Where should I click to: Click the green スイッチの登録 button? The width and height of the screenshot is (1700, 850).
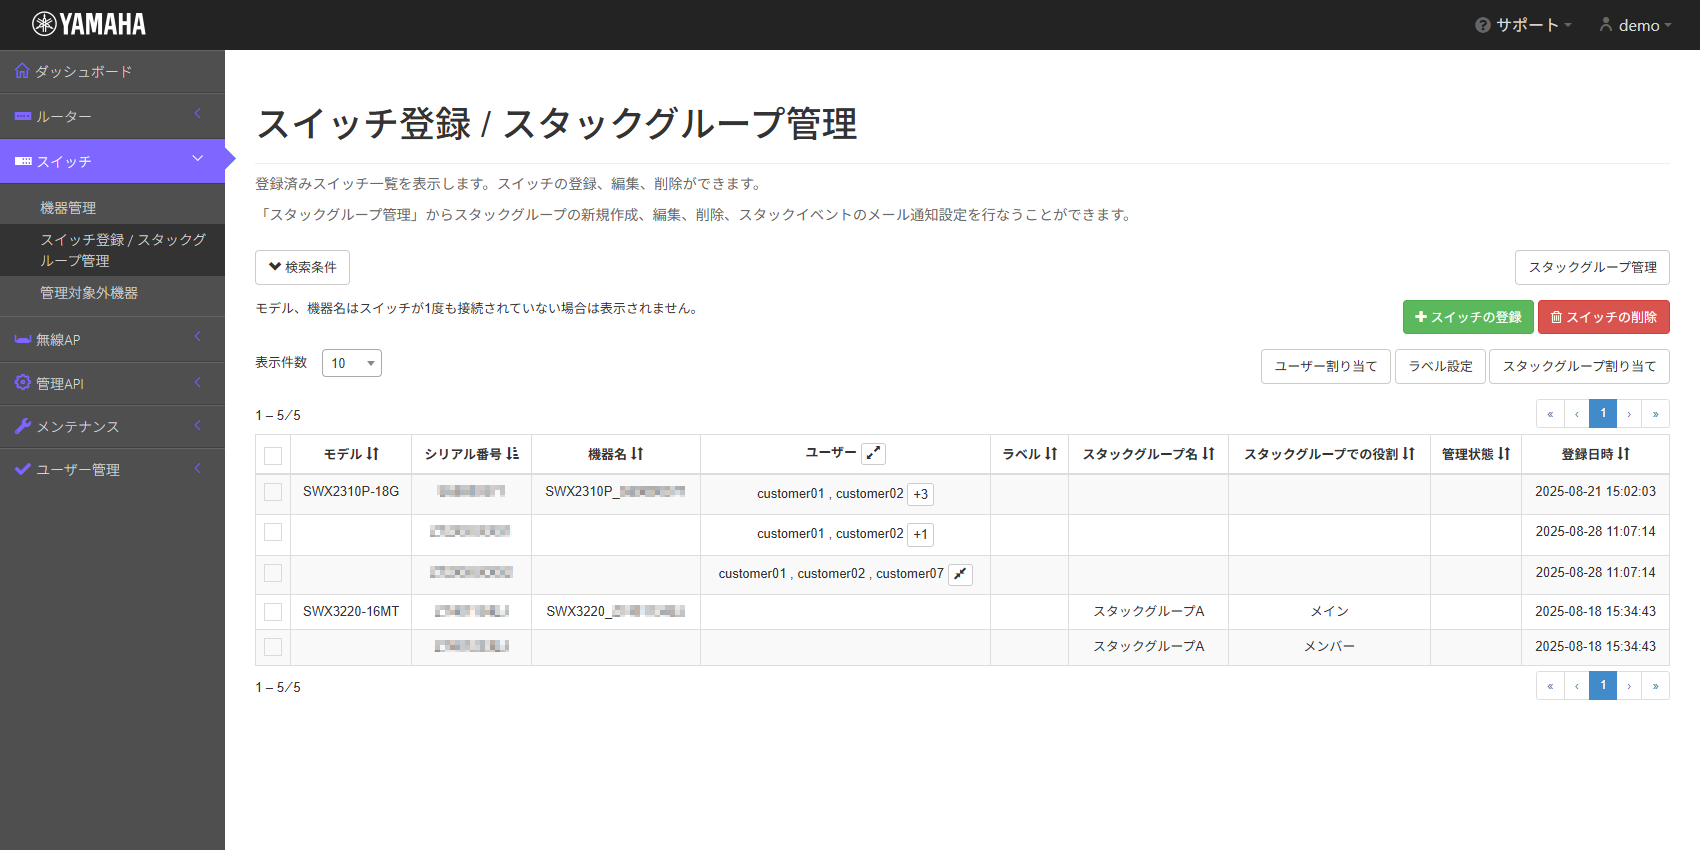(1468, 317)
